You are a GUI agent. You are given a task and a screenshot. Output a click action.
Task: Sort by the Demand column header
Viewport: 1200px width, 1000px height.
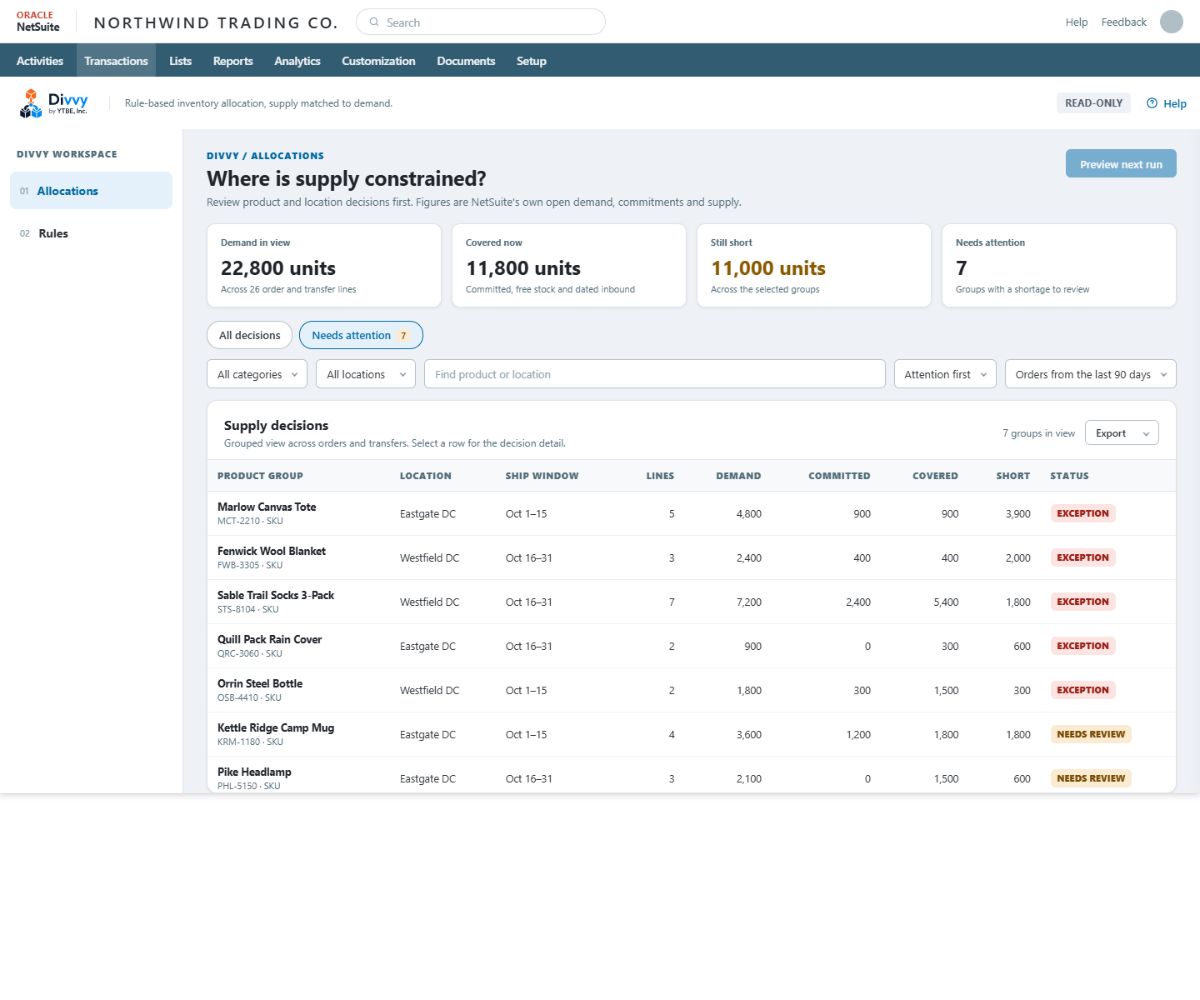[738, 476]
